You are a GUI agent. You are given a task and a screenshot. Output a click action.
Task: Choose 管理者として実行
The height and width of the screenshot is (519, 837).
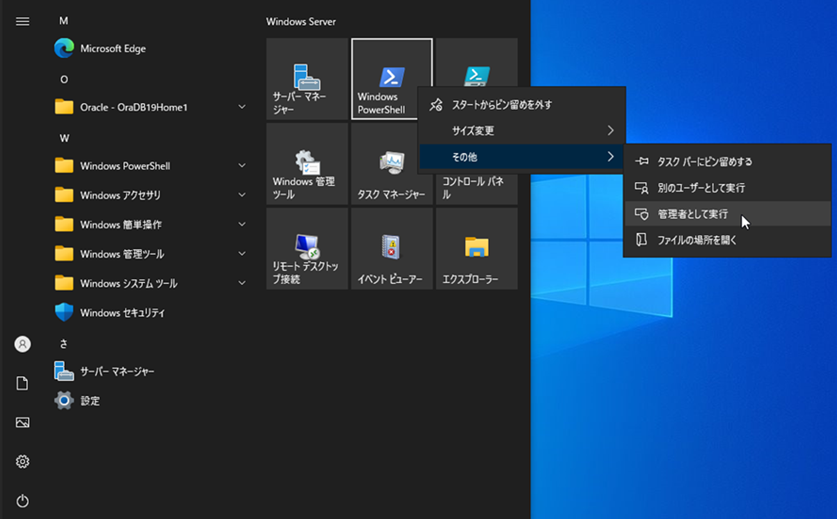(727, 214)
